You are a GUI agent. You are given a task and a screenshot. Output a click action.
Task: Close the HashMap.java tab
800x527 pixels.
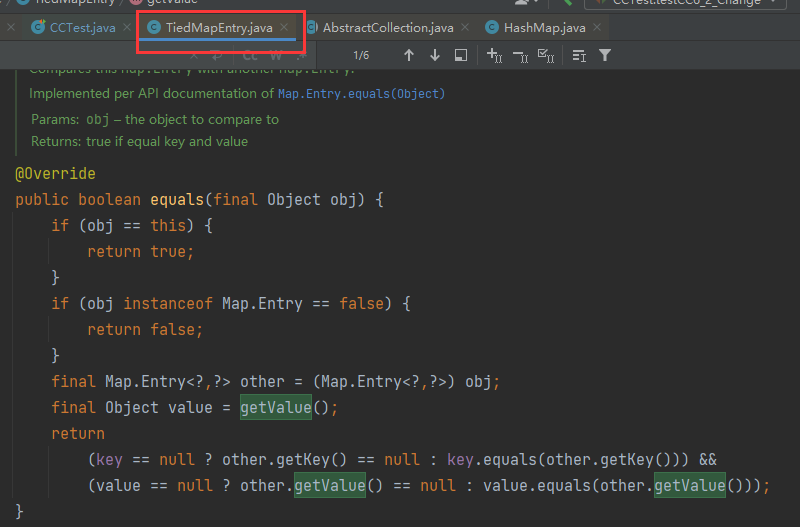[597, 28]
